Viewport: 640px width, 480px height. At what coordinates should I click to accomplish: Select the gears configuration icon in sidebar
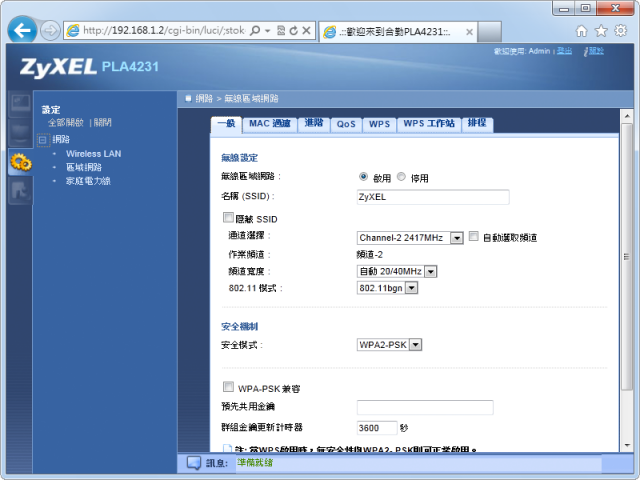pos(20,162)
